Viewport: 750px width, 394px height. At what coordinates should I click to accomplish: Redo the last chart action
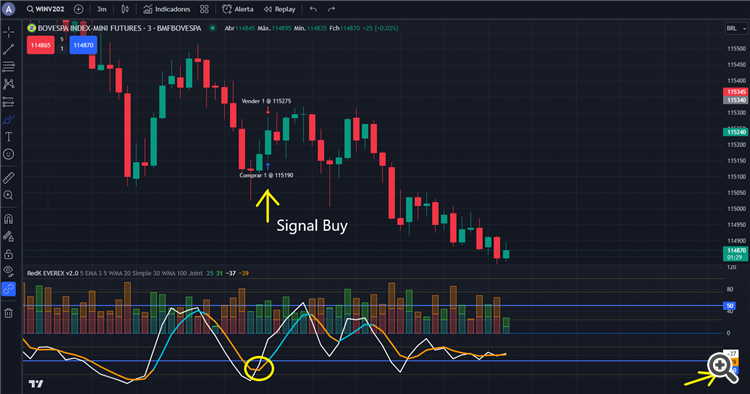[331, 9]
